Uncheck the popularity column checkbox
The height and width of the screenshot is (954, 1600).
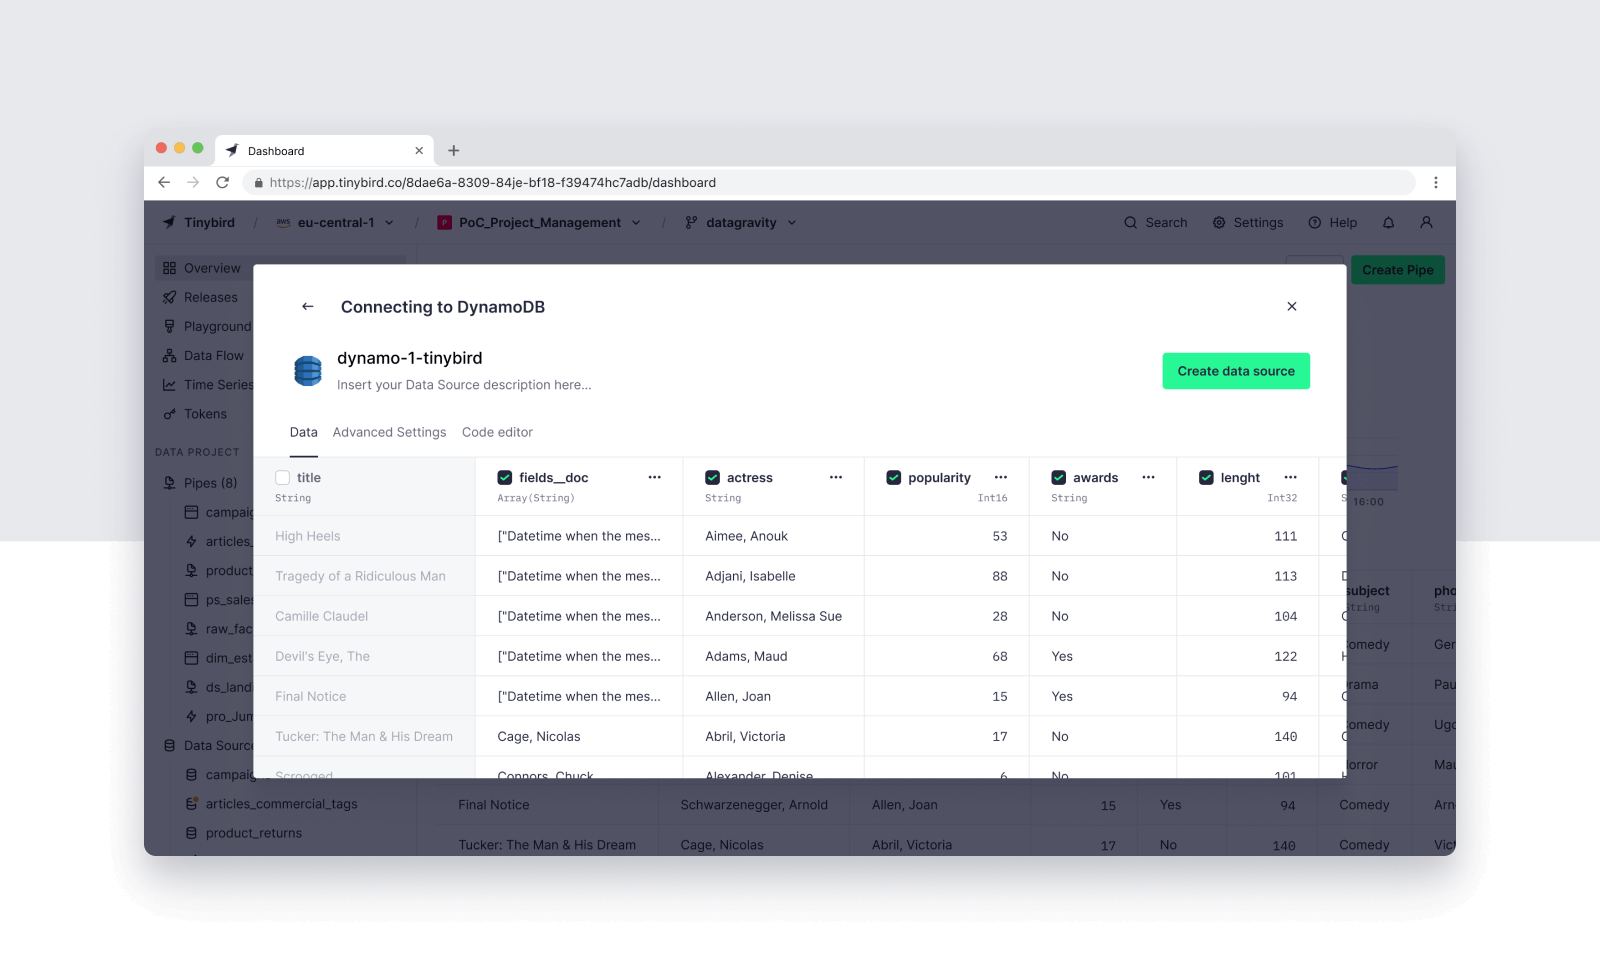click(x=894, y=478)
